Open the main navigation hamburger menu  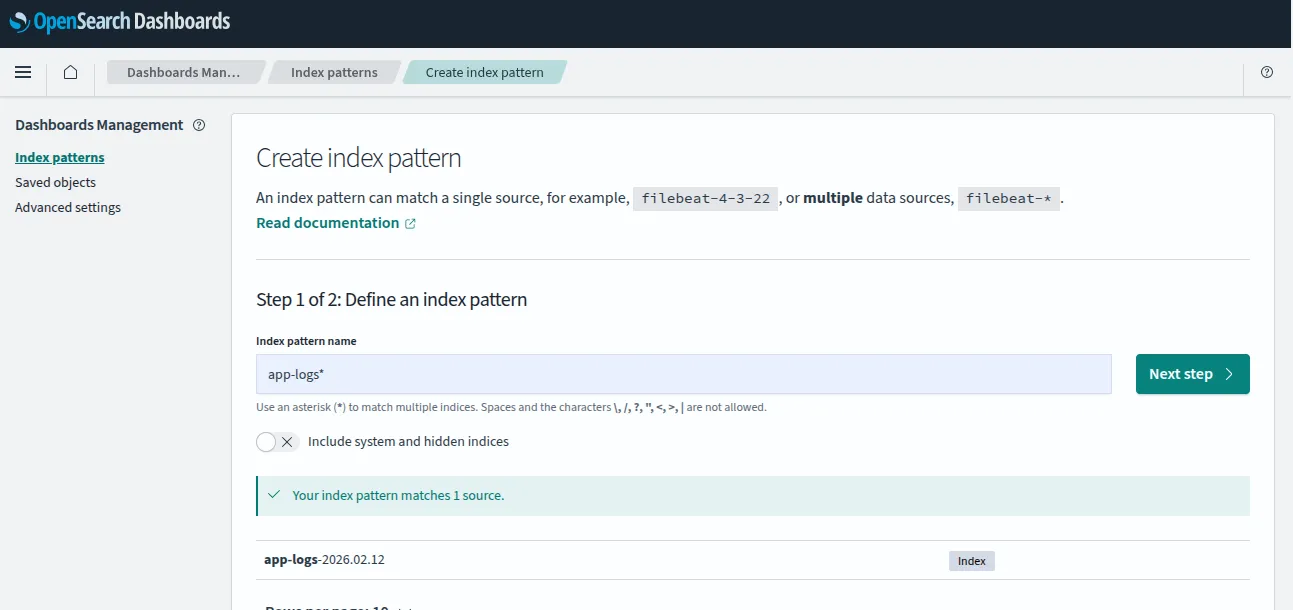(x=23, y=71)
